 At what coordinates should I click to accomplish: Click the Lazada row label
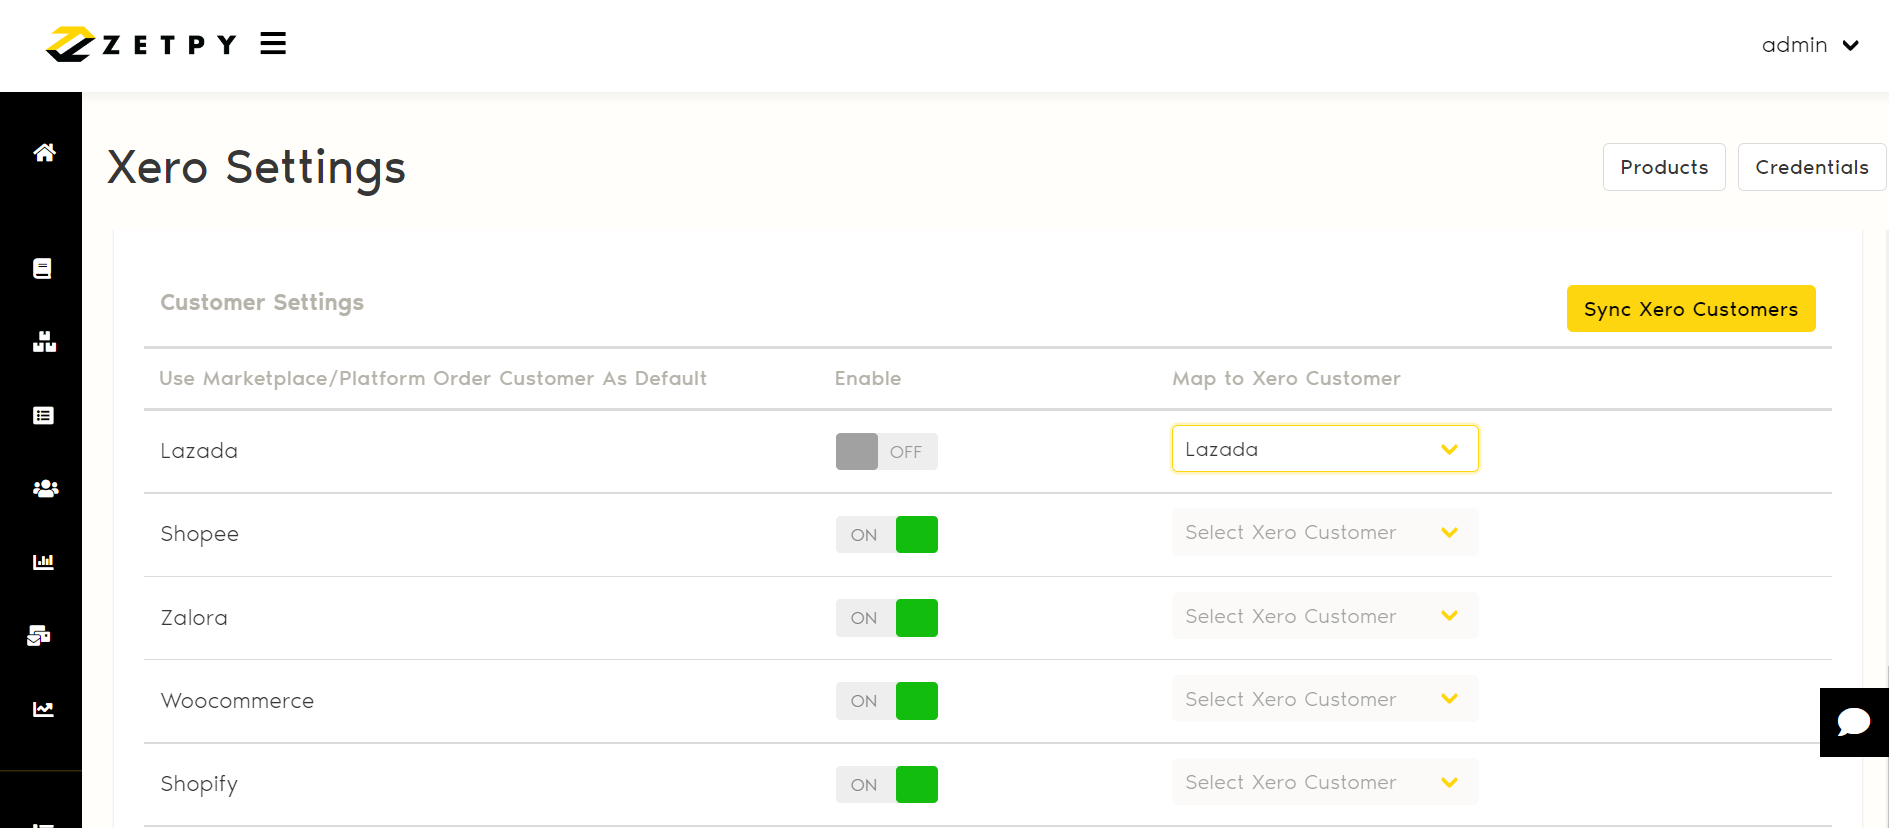coord(199,451)
